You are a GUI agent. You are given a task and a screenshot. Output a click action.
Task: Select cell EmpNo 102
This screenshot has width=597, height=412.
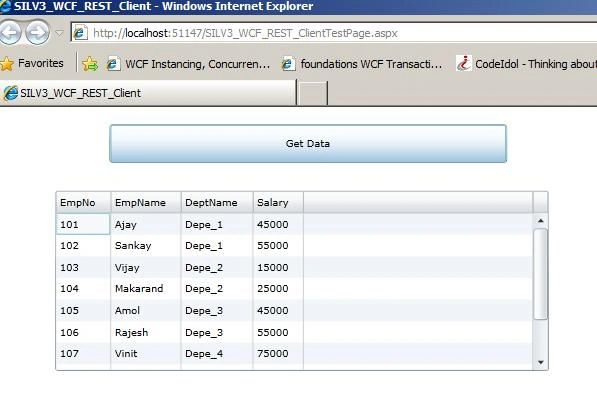pos(83,246)
